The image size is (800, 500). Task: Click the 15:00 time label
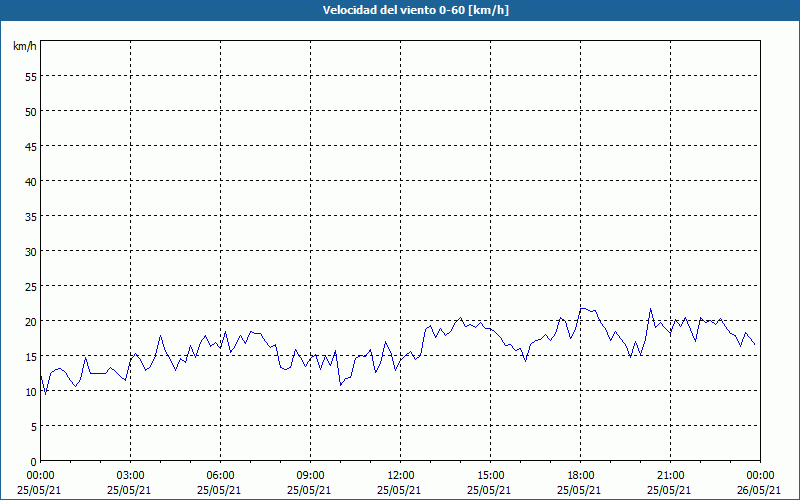click(x=490, y=476)
